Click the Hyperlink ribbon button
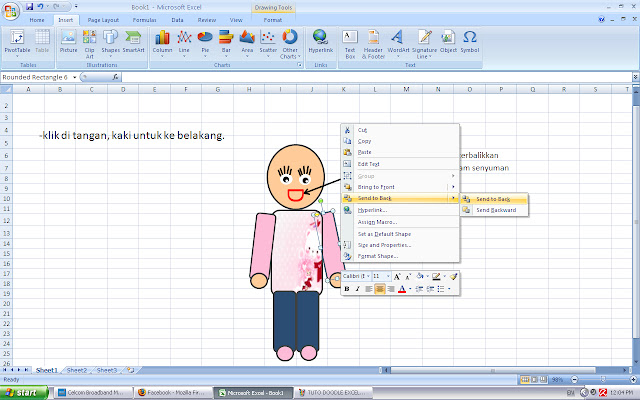This screenshot has height=400, width=640. tap(320, 41)
